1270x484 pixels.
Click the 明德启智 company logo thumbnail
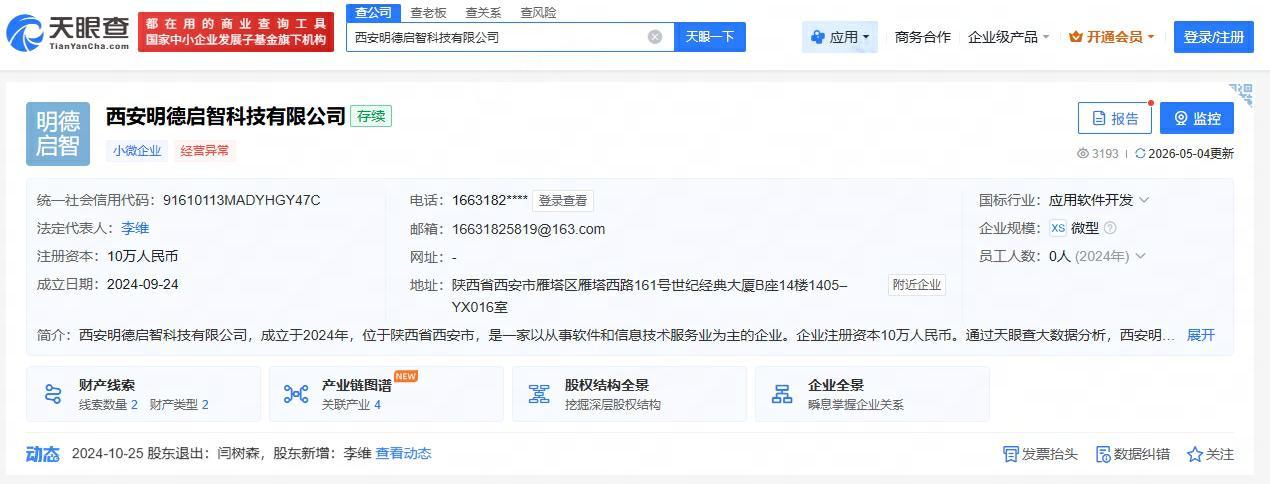pos(58,134)
